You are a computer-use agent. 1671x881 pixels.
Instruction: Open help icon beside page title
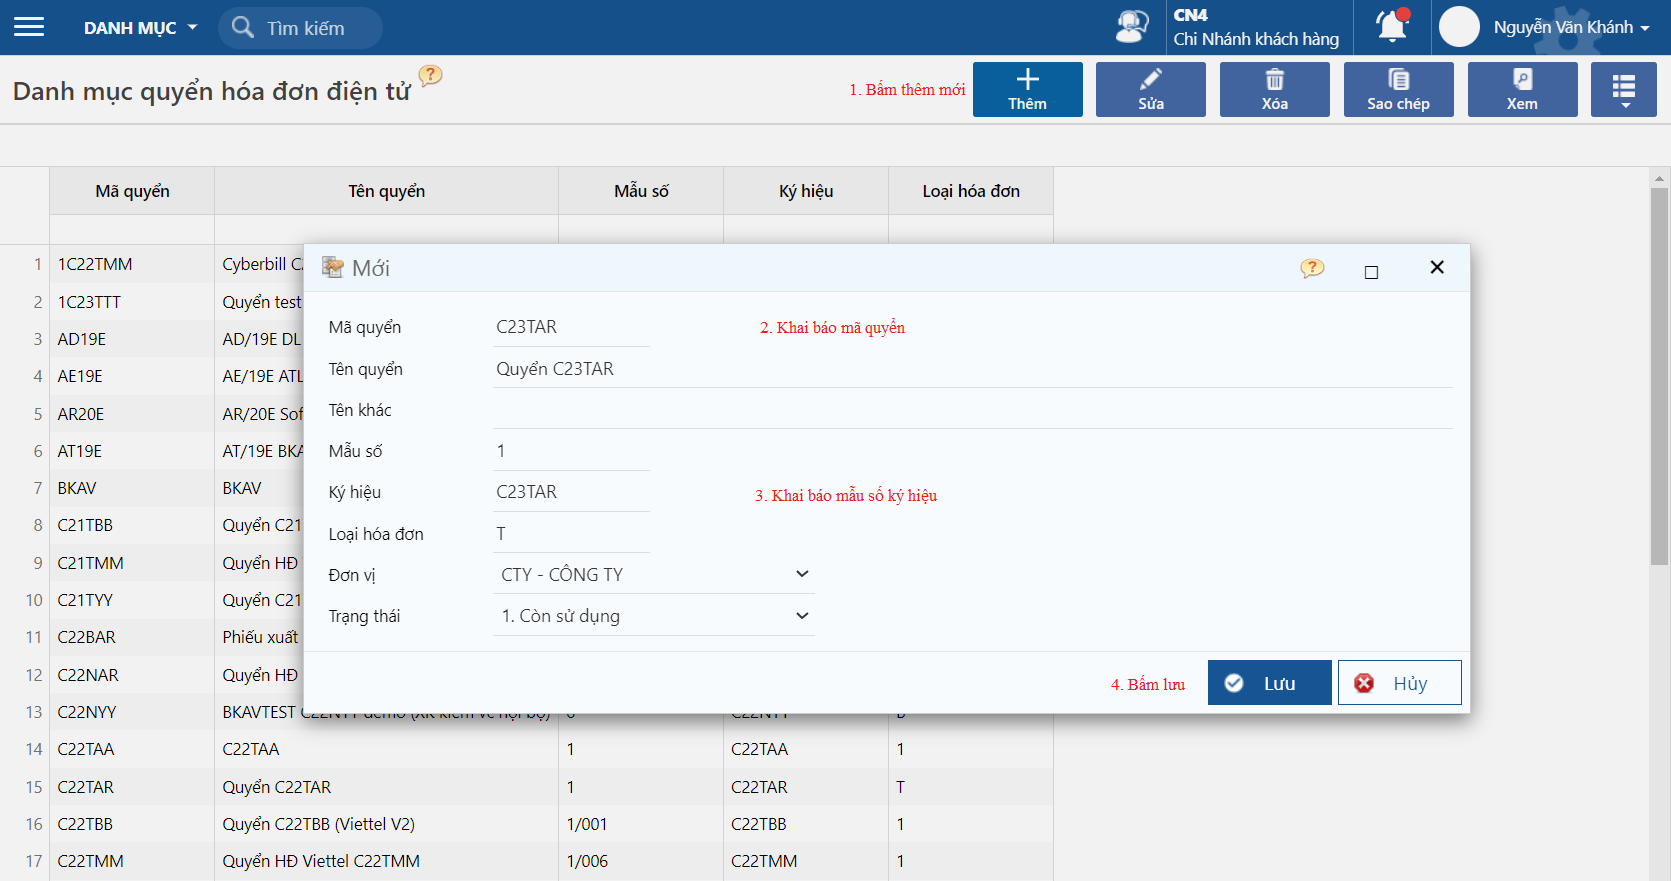coord(430,76)
